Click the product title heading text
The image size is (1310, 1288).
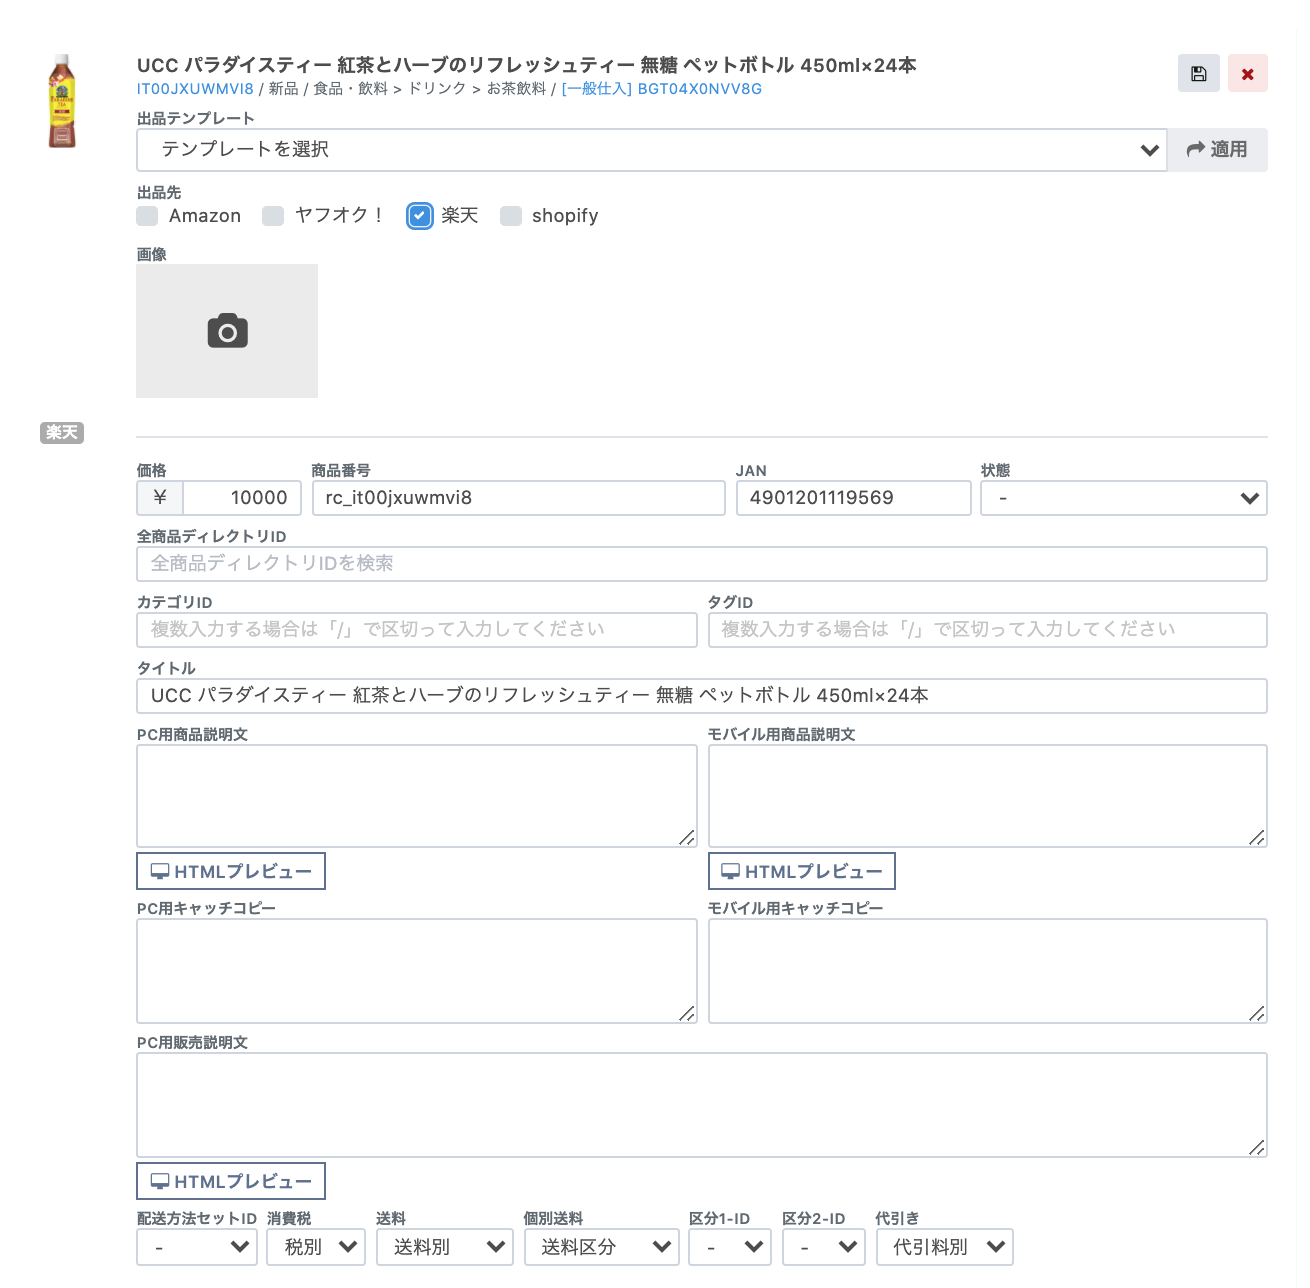click(527, 65)
